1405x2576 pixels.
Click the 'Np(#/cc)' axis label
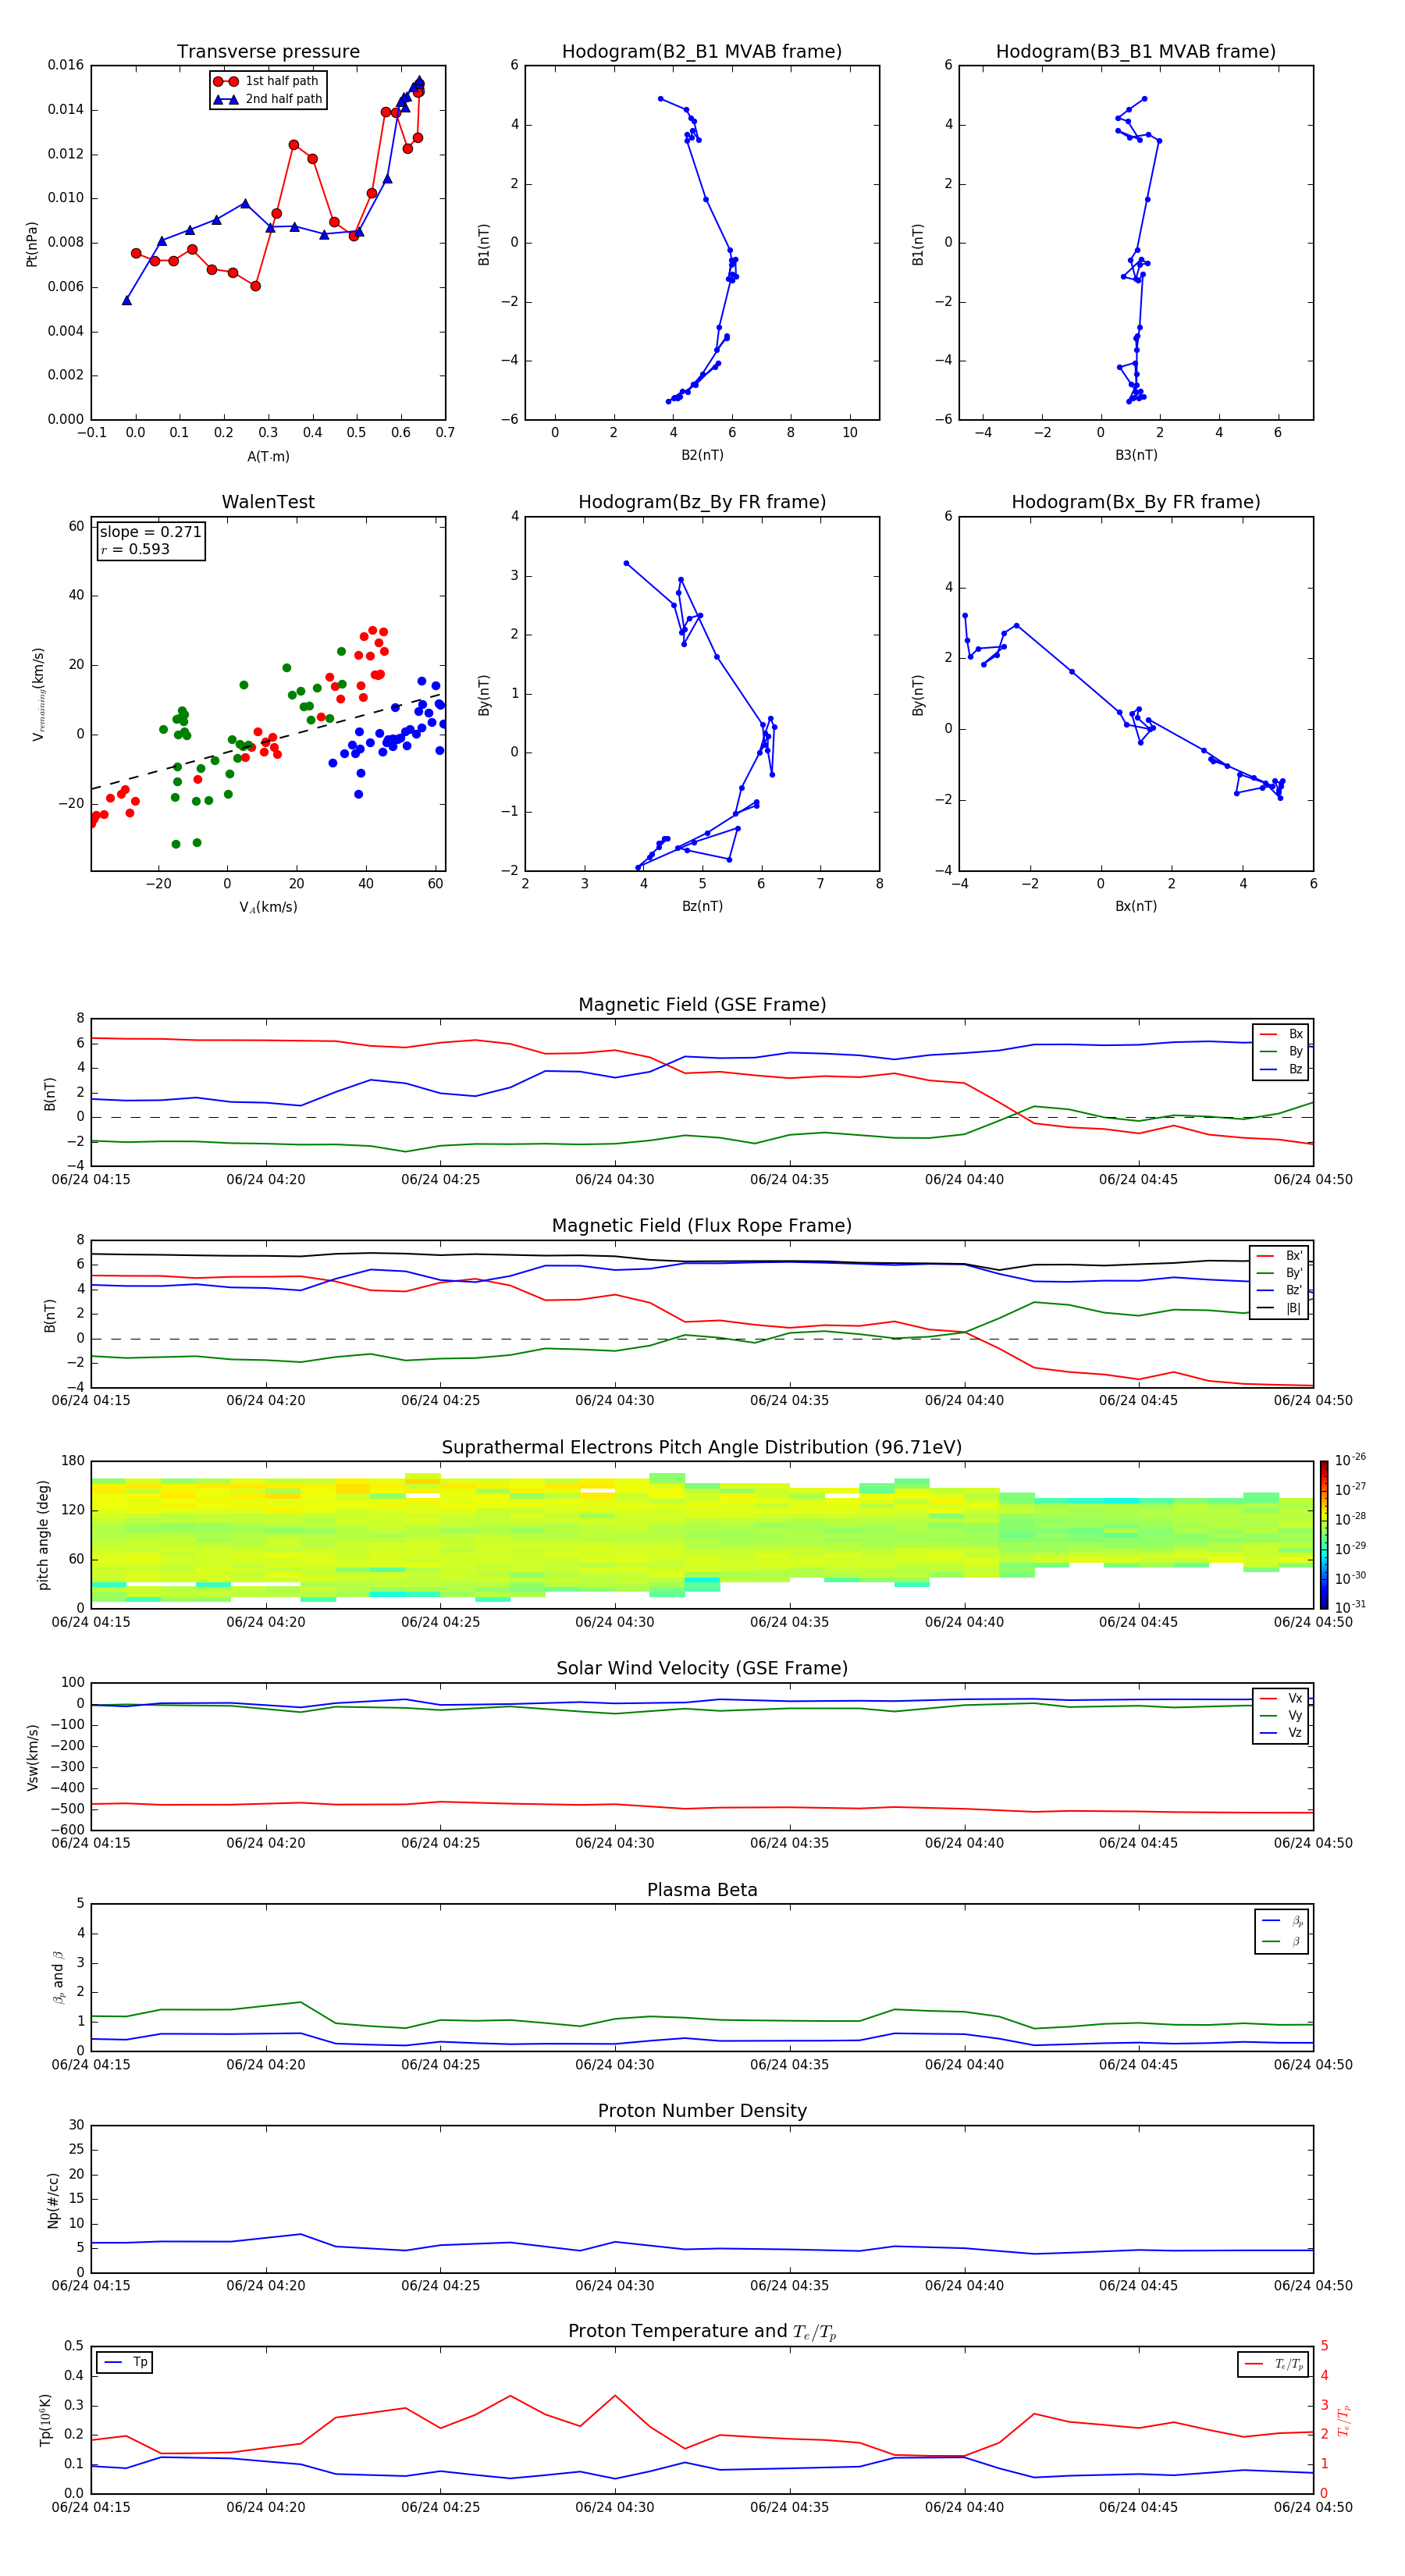click(x=53, y=2199)
